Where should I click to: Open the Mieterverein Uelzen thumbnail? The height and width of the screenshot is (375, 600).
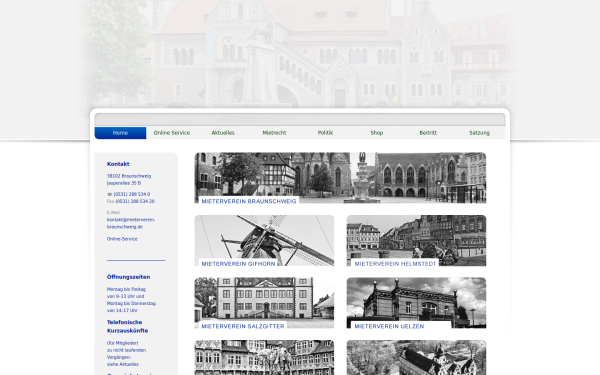pos(416,303)
